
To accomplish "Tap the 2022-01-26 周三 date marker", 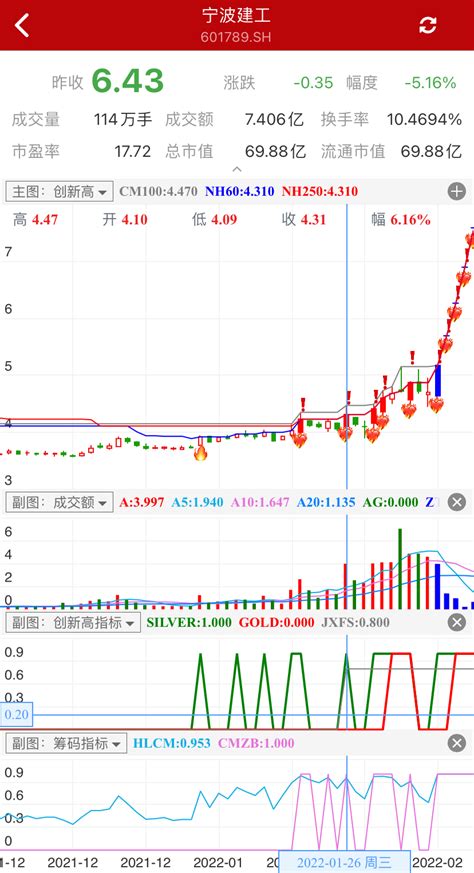I will click(344, 863).
